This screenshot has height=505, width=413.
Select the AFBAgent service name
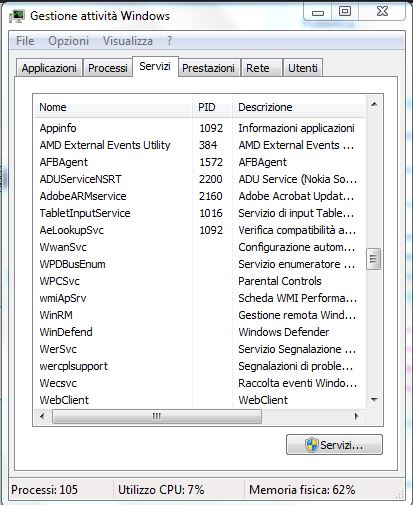point(64,162)
